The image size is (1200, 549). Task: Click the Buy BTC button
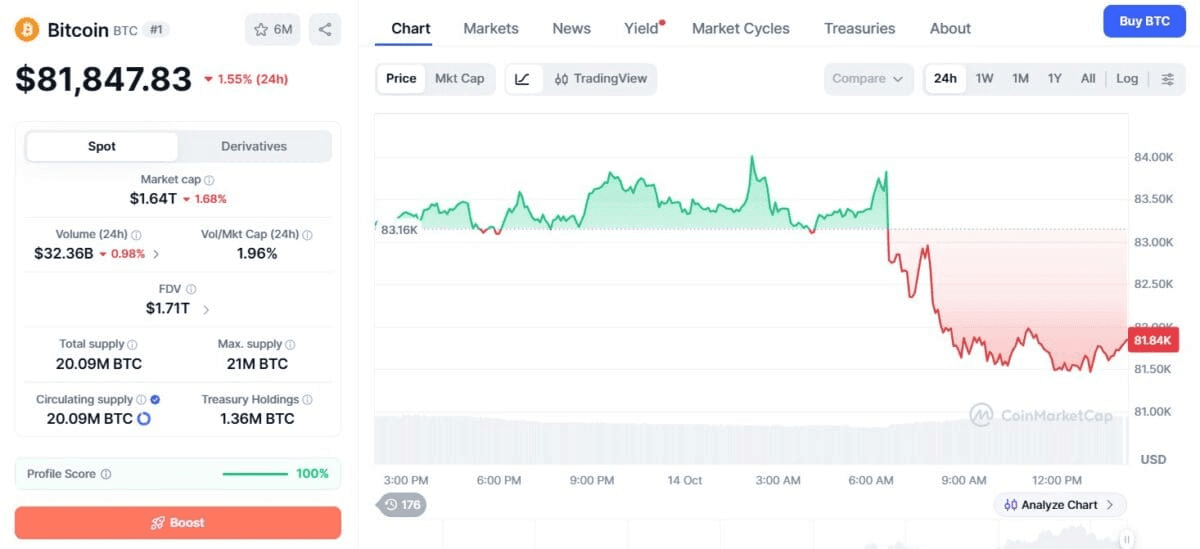pyautogui.click(x=1144, y=21)
